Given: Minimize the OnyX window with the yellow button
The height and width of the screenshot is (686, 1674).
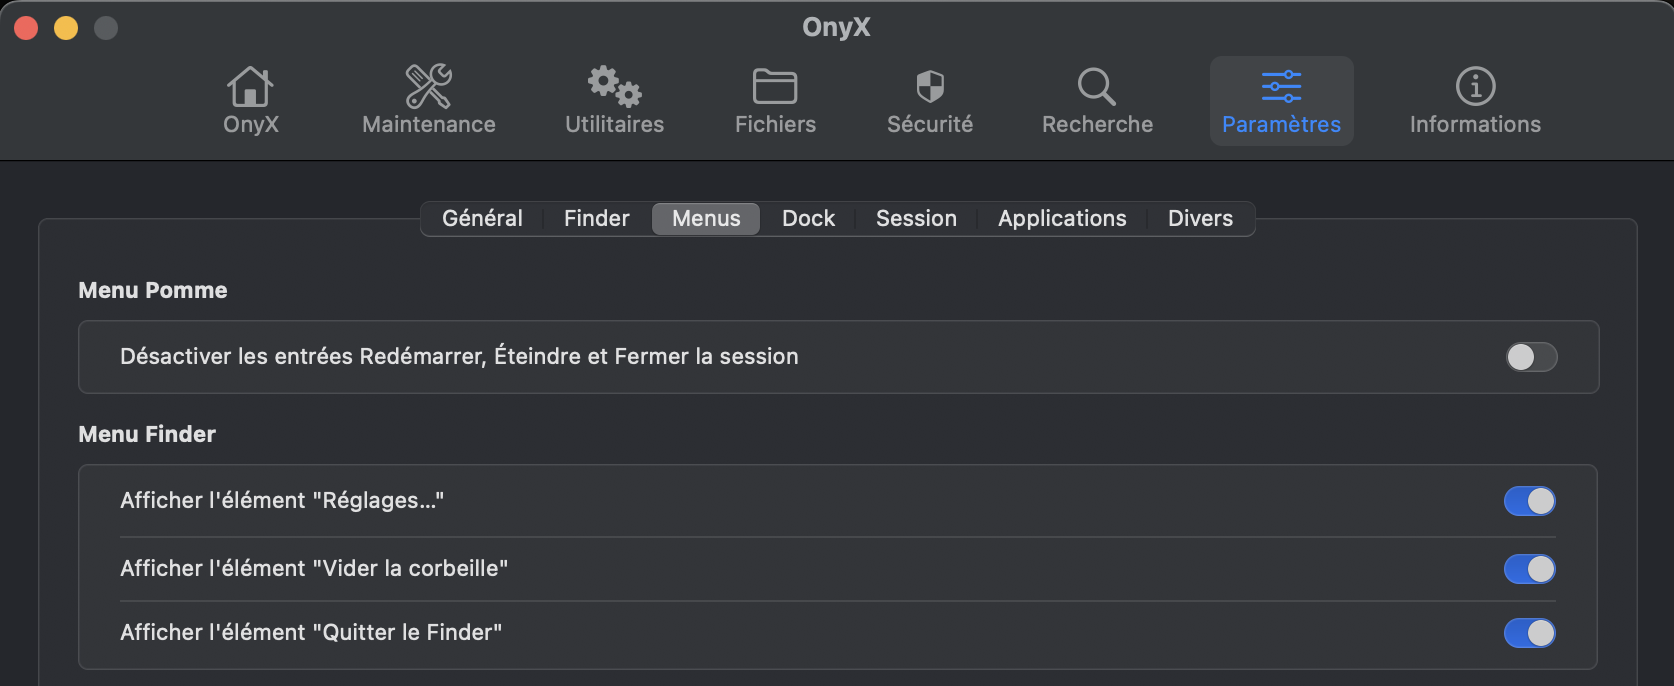Looking at the screenshot, I should click(x=66, y=28).
